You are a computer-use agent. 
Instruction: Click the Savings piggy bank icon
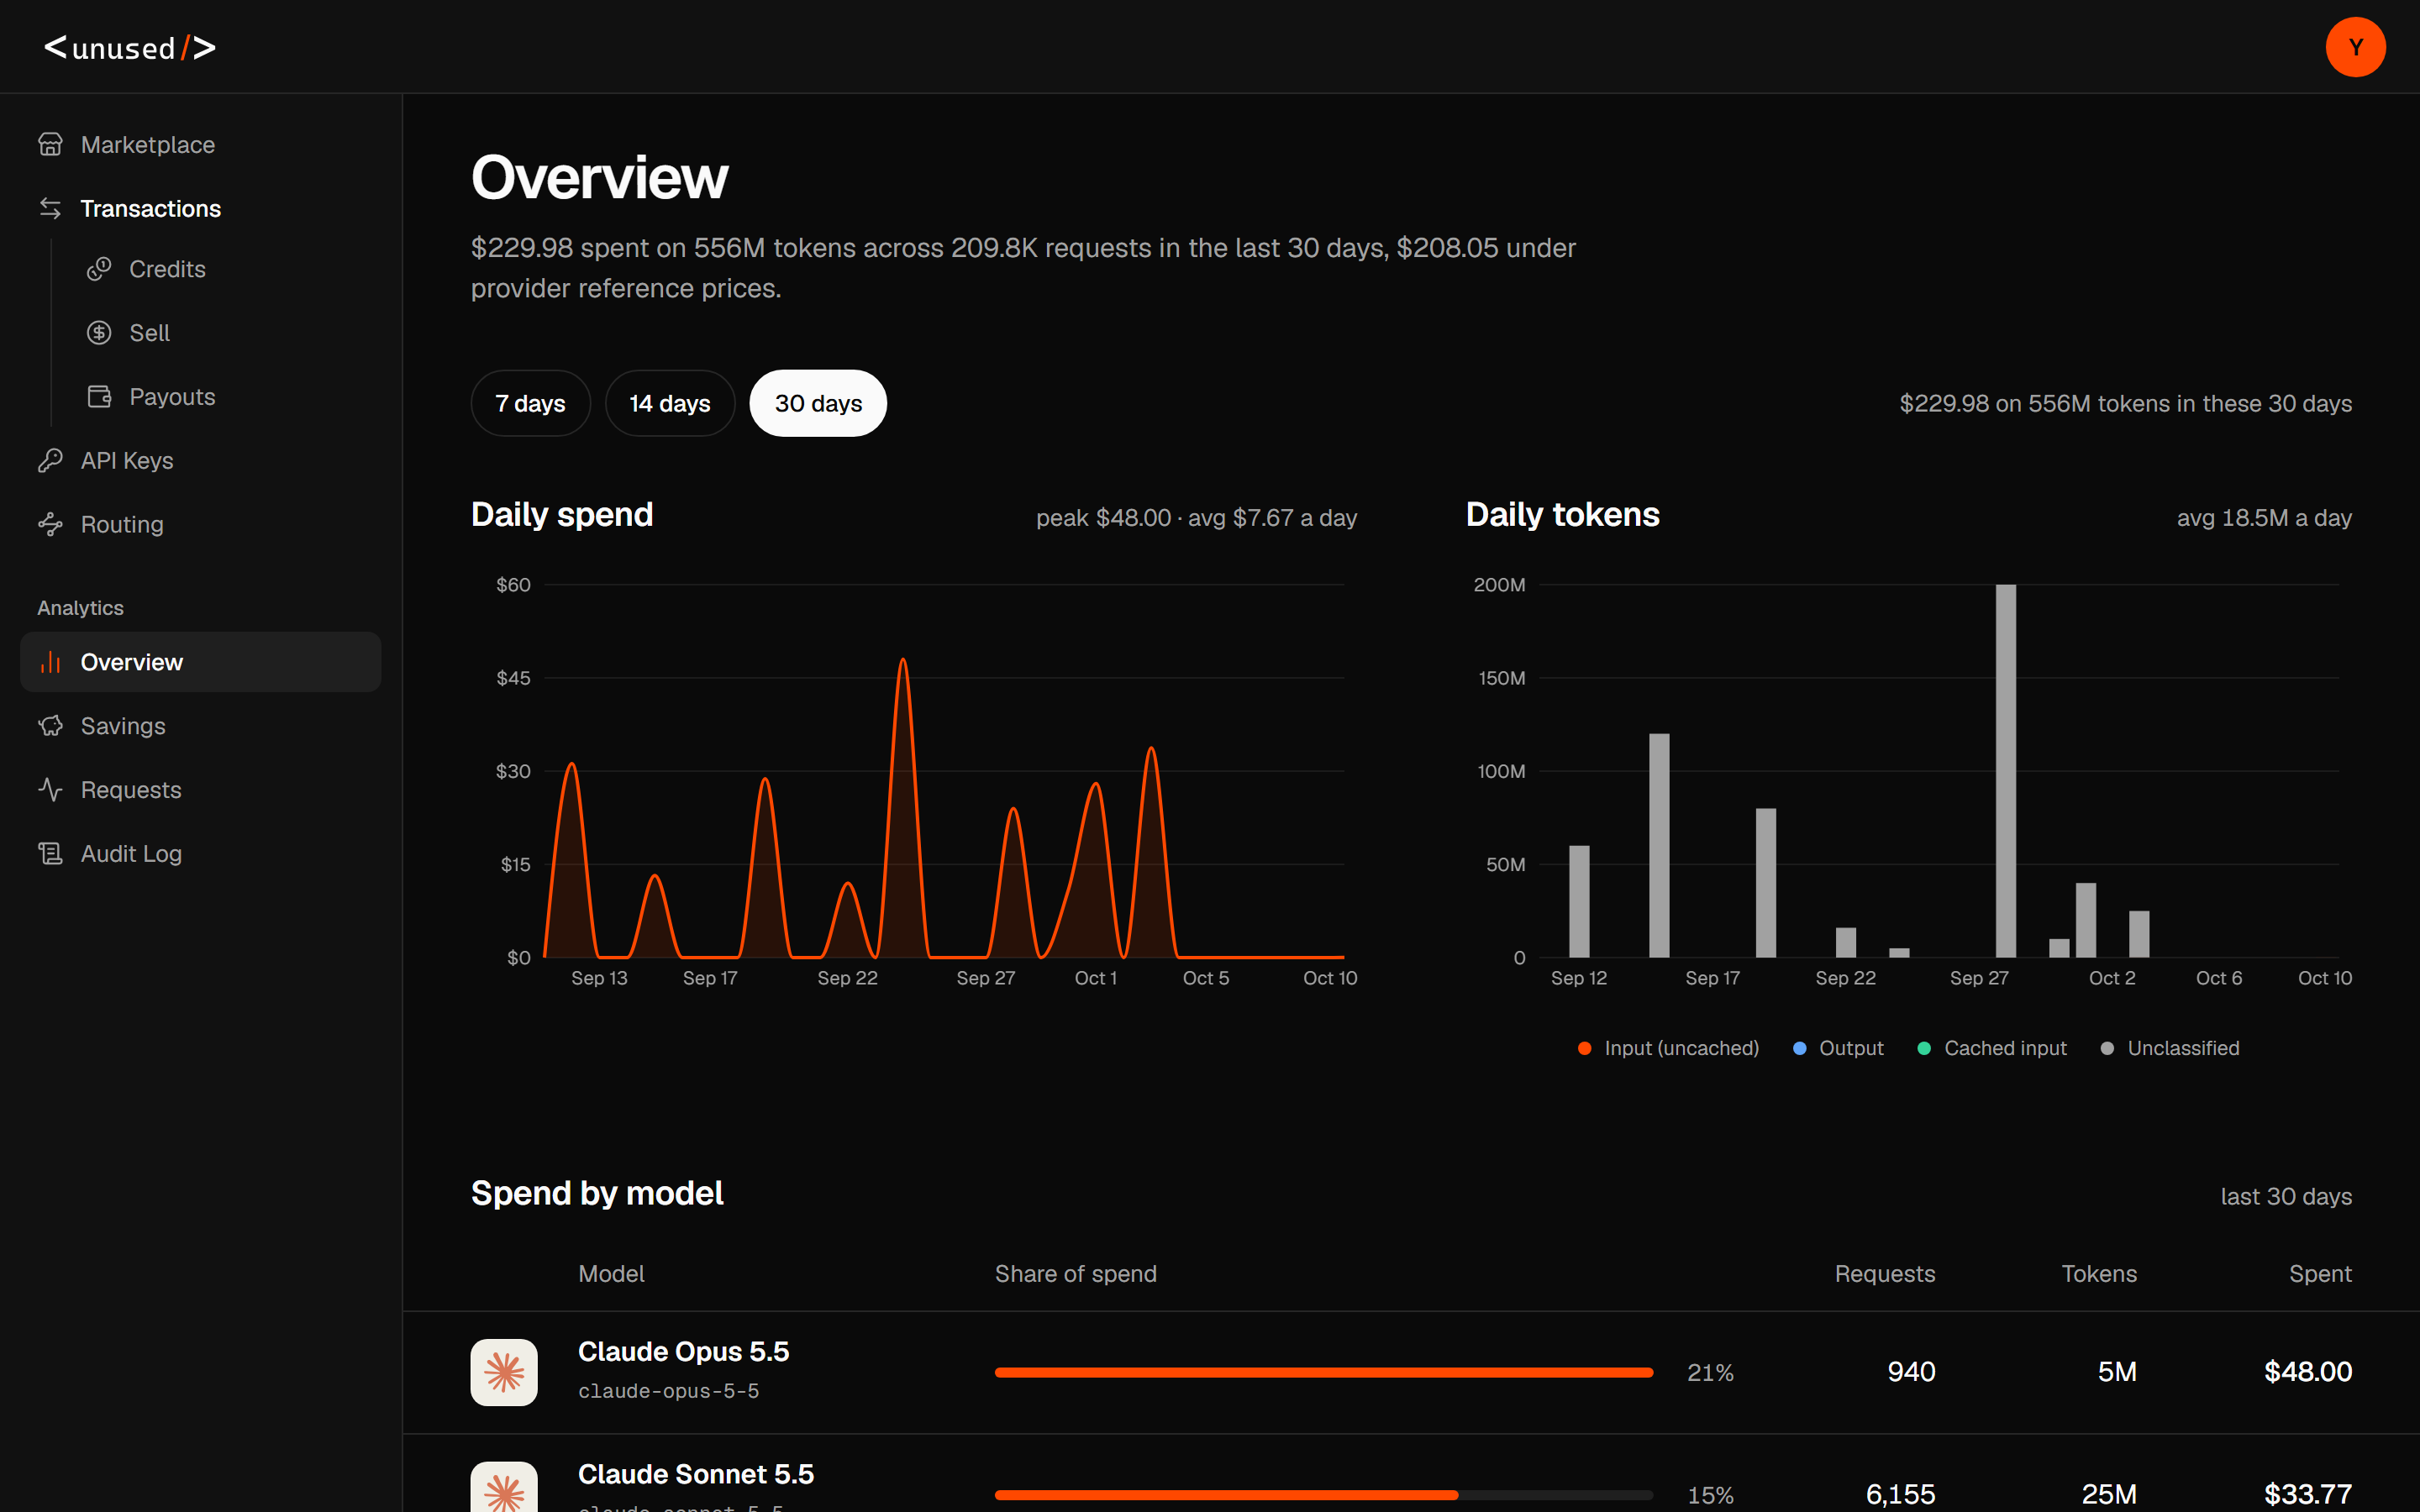[x=50, y=726]
